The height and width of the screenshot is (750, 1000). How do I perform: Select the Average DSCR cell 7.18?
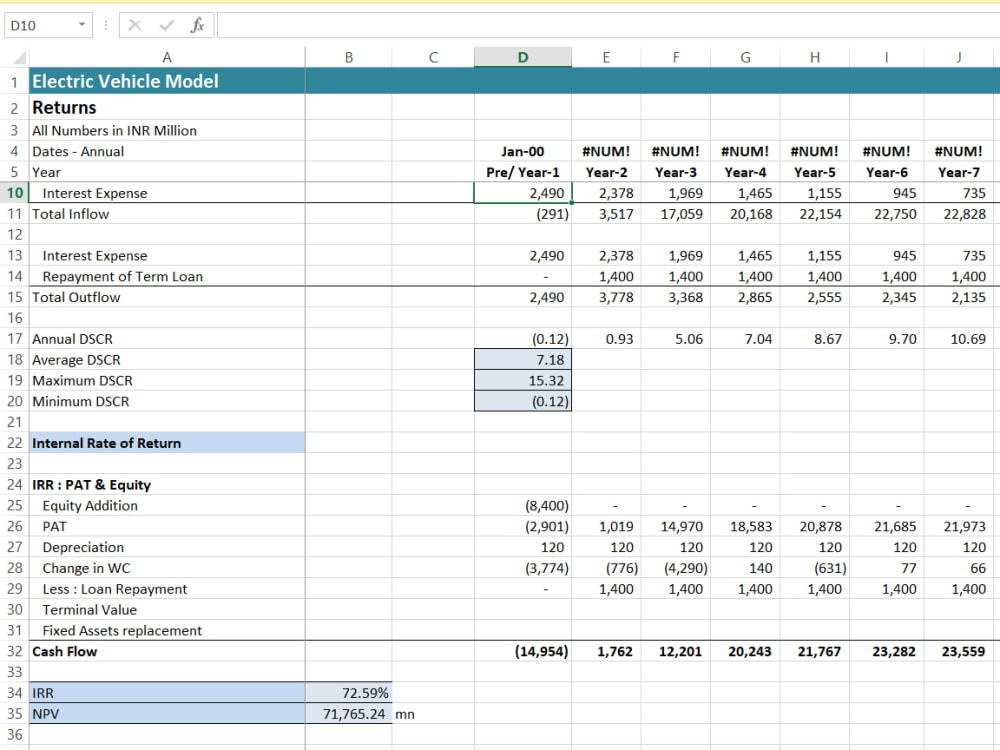(523, 360)
